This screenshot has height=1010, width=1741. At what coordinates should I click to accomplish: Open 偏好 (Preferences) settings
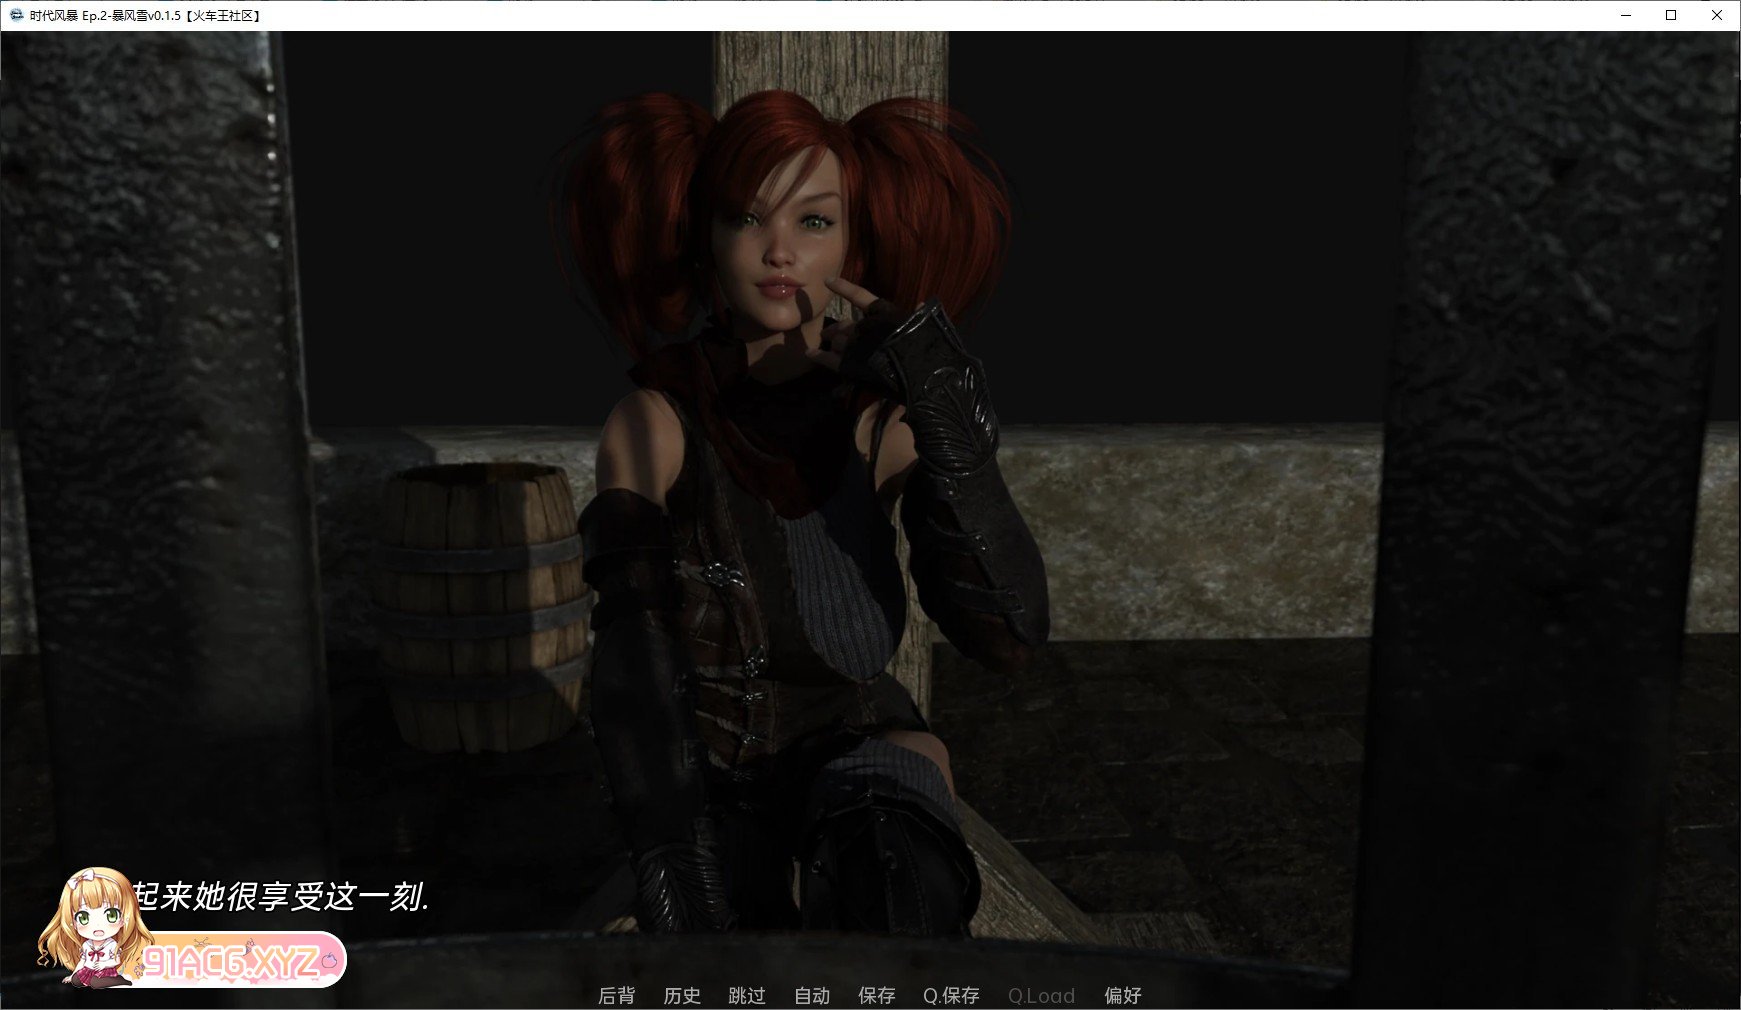[x=1122, y=995]
